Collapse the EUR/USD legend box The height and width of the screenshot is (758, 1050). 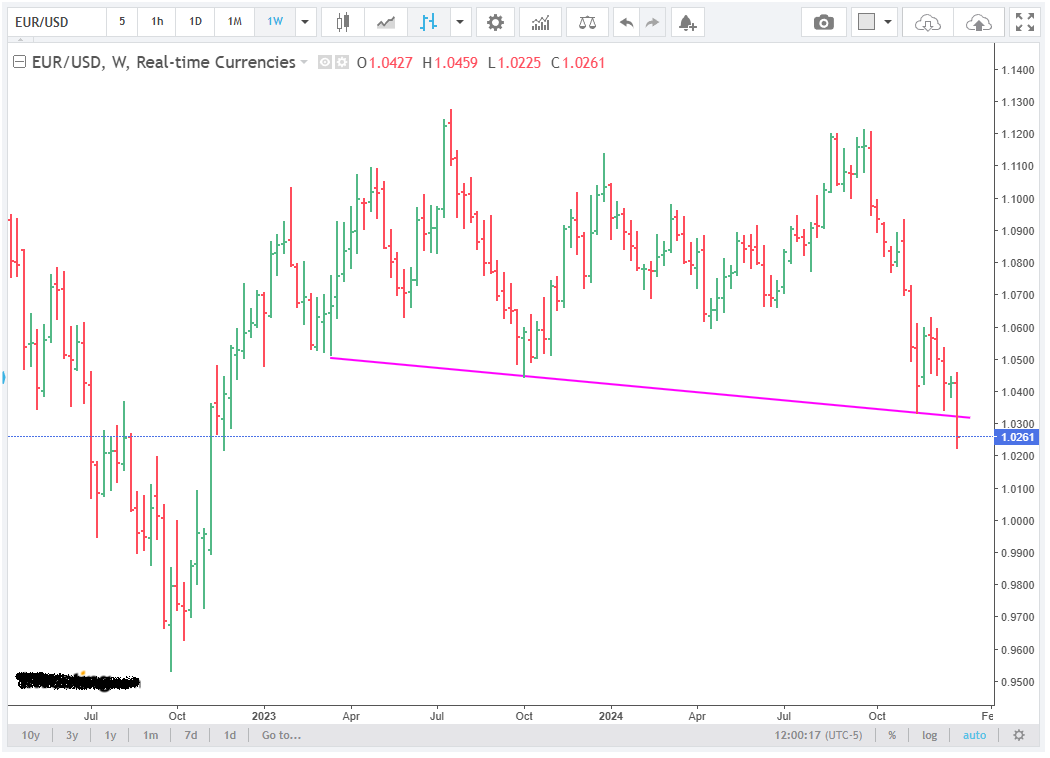[19, 62]
